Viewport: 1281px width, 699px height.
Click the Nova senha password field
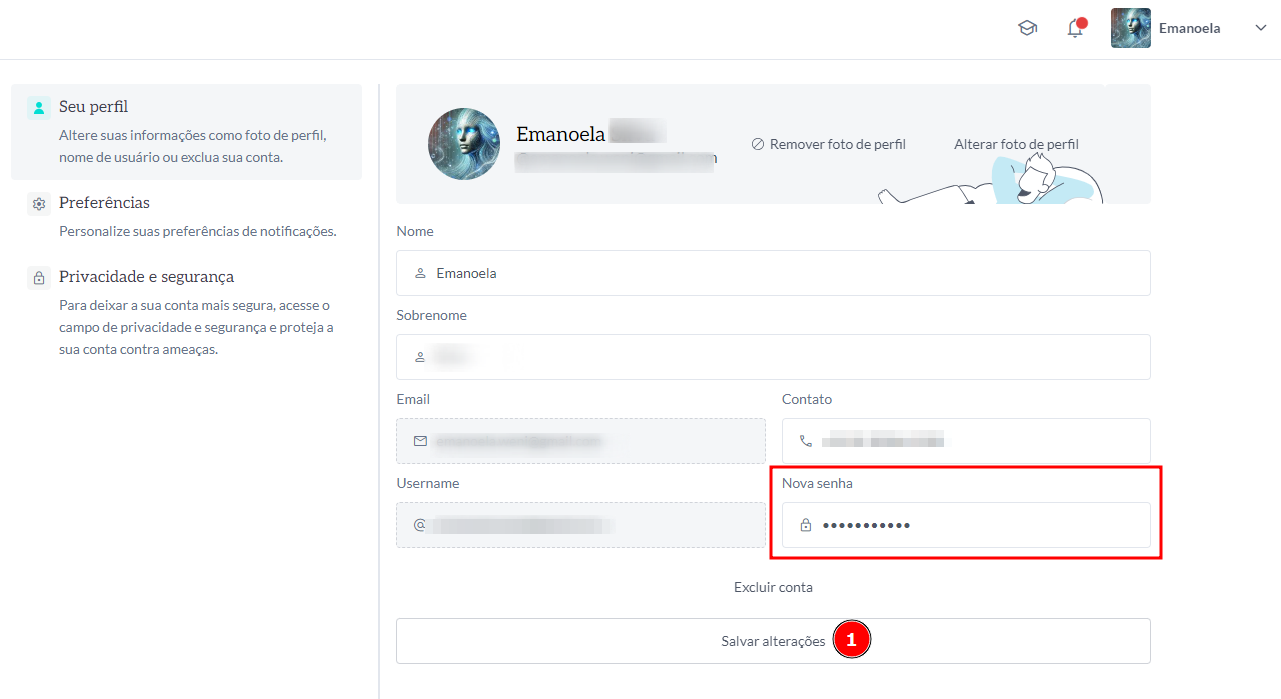click(966, 525)
